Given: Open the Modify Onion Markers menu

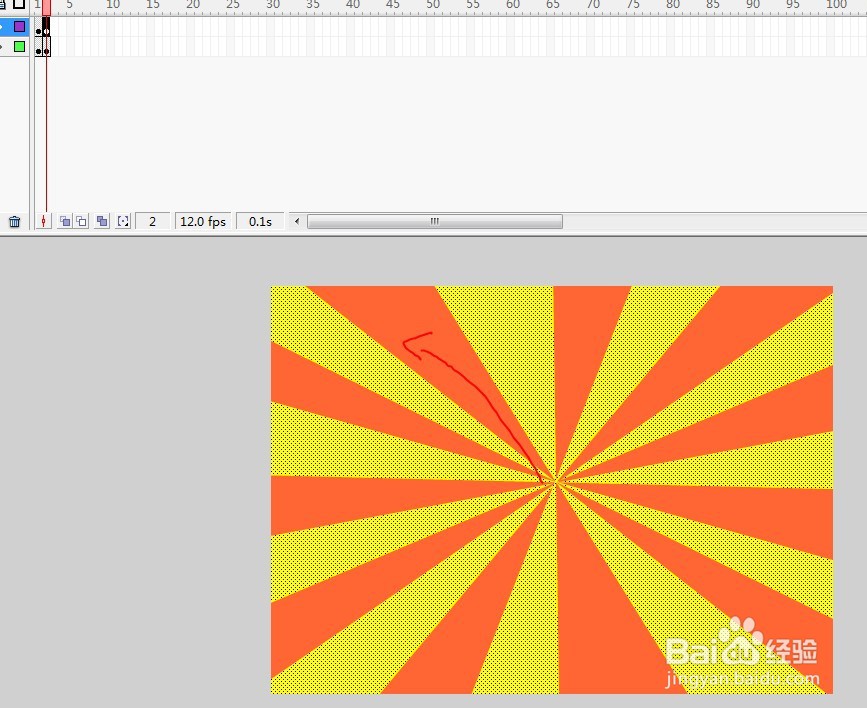Looking at the screenshot, I should tap(123, 222).
